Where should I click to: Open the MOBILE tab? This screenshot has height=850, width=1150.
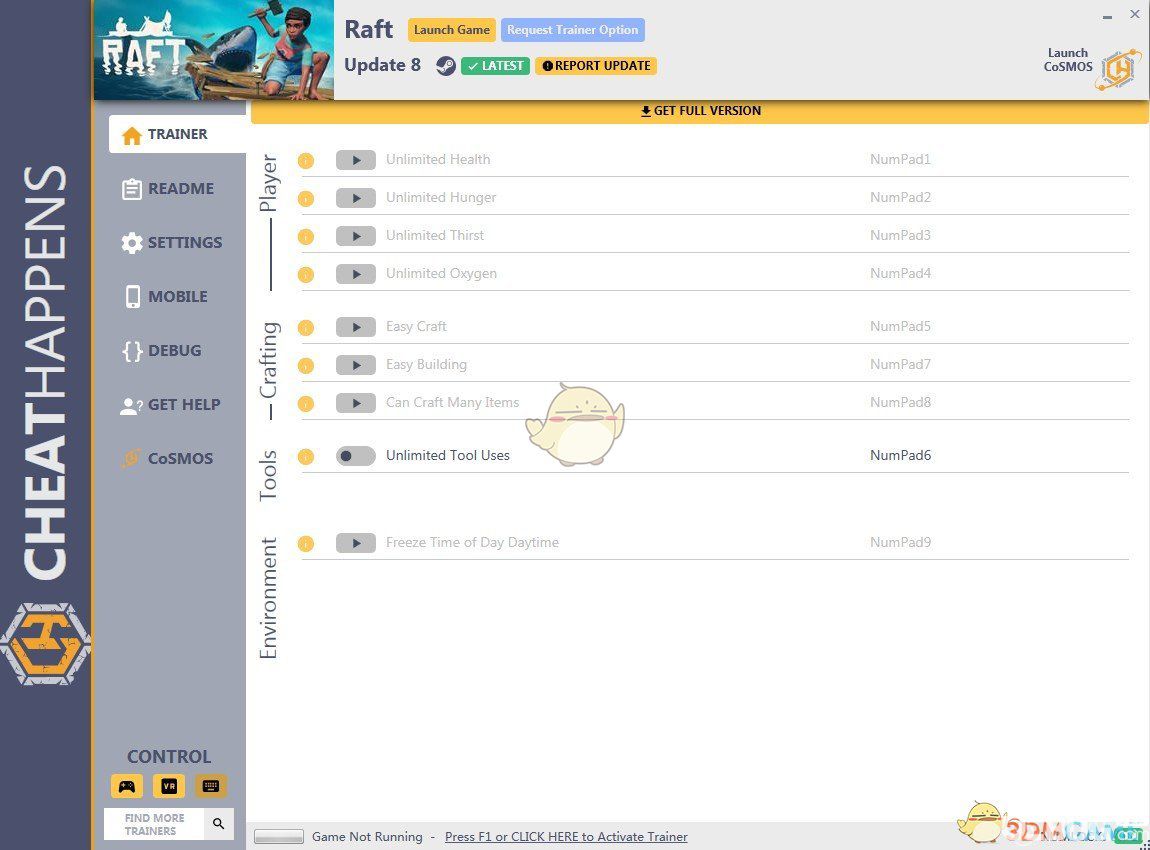(x=166, y=296)
